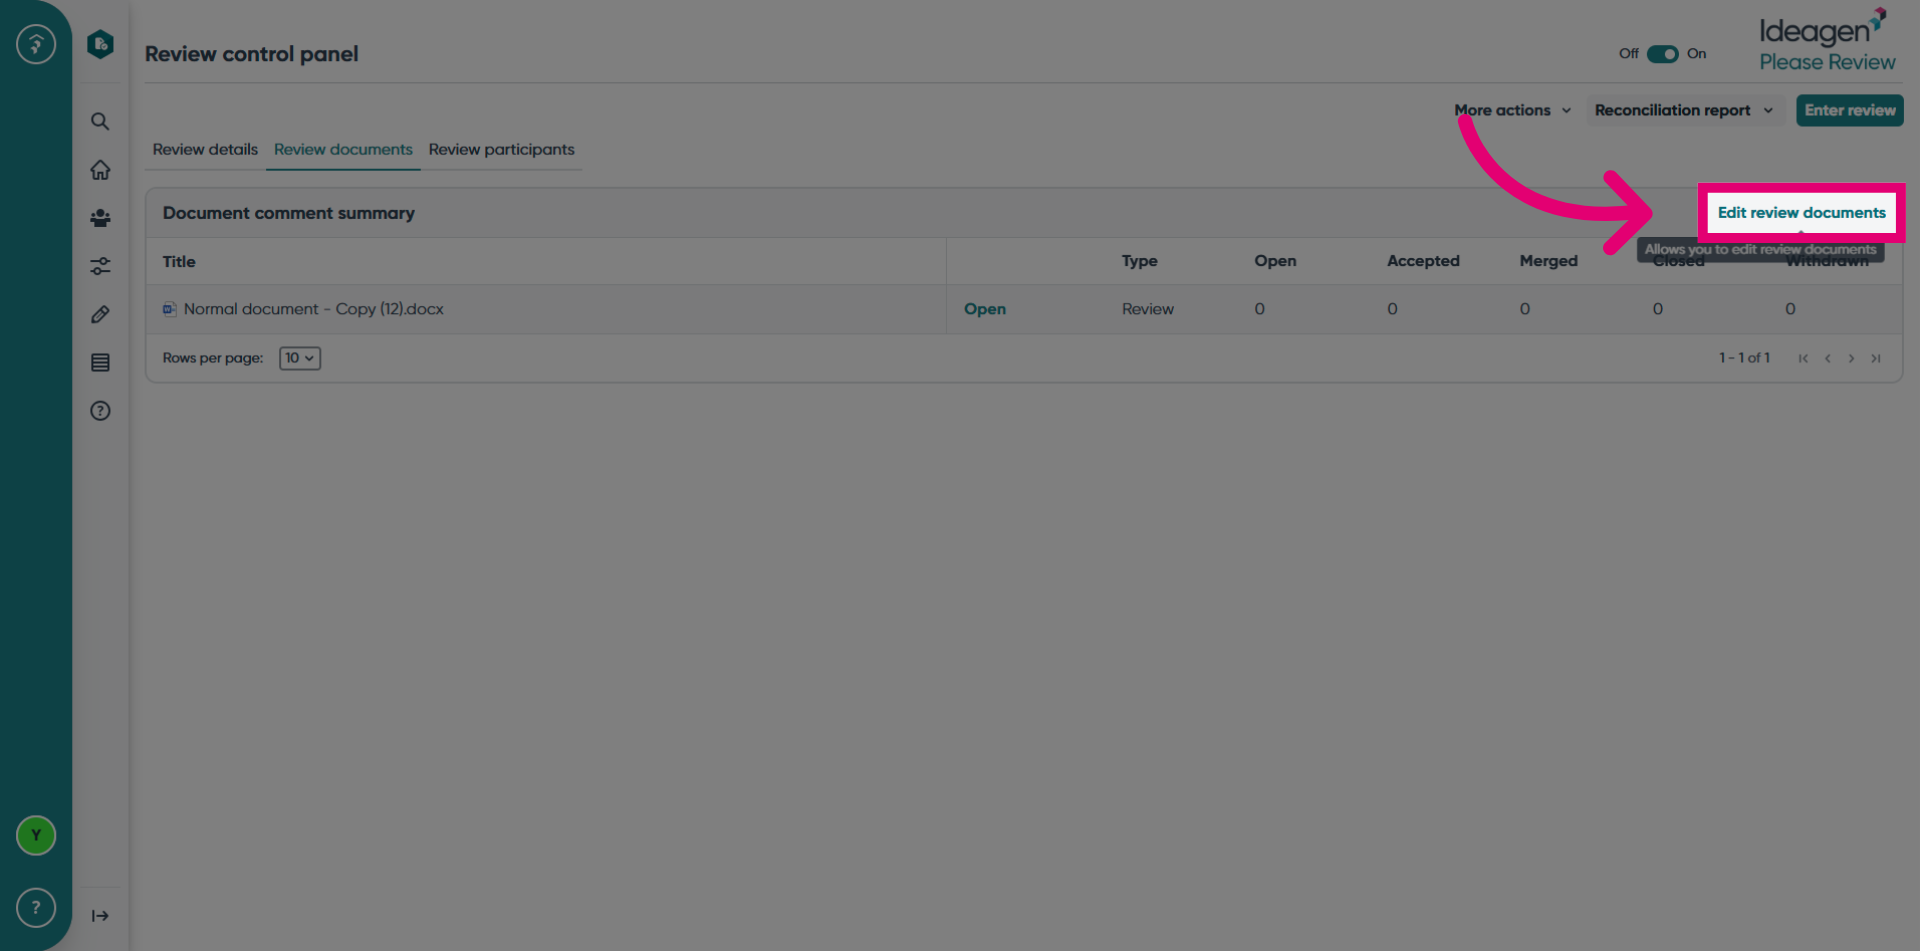Image resolution: width=1920 pixels, height=951 pixels.
Task: Expand sidebar with arrow icon
Action: click(x=100, y=916)
